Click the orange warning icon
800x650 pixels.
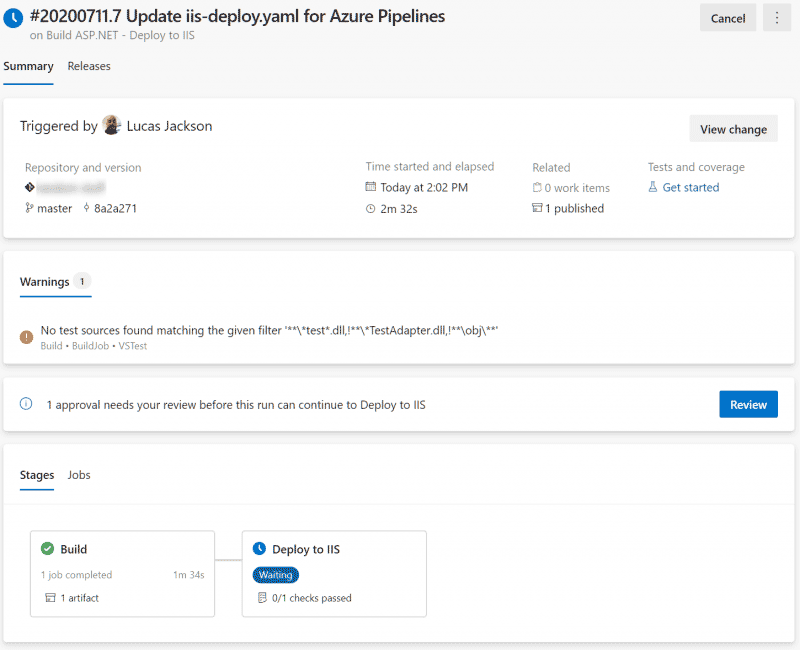pyautogui.click(x=27, y=337)
